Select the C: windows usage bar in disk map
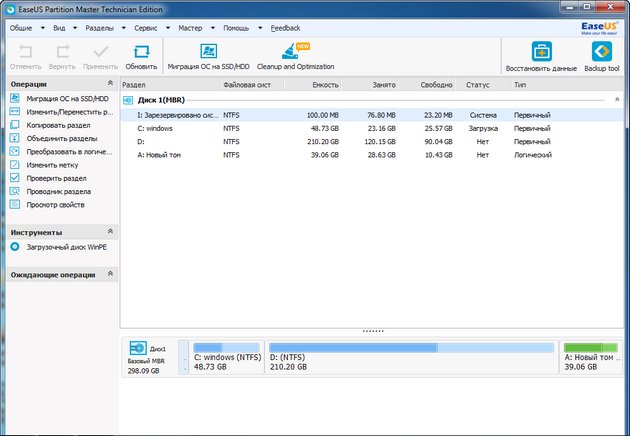630x436 pixels. pyautogui.click(x=227, y=348)
